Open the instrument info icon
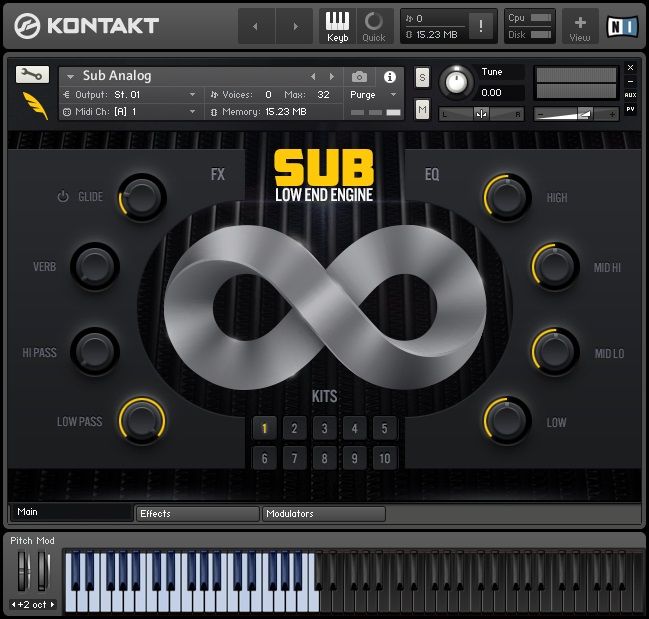 point(389,76)
